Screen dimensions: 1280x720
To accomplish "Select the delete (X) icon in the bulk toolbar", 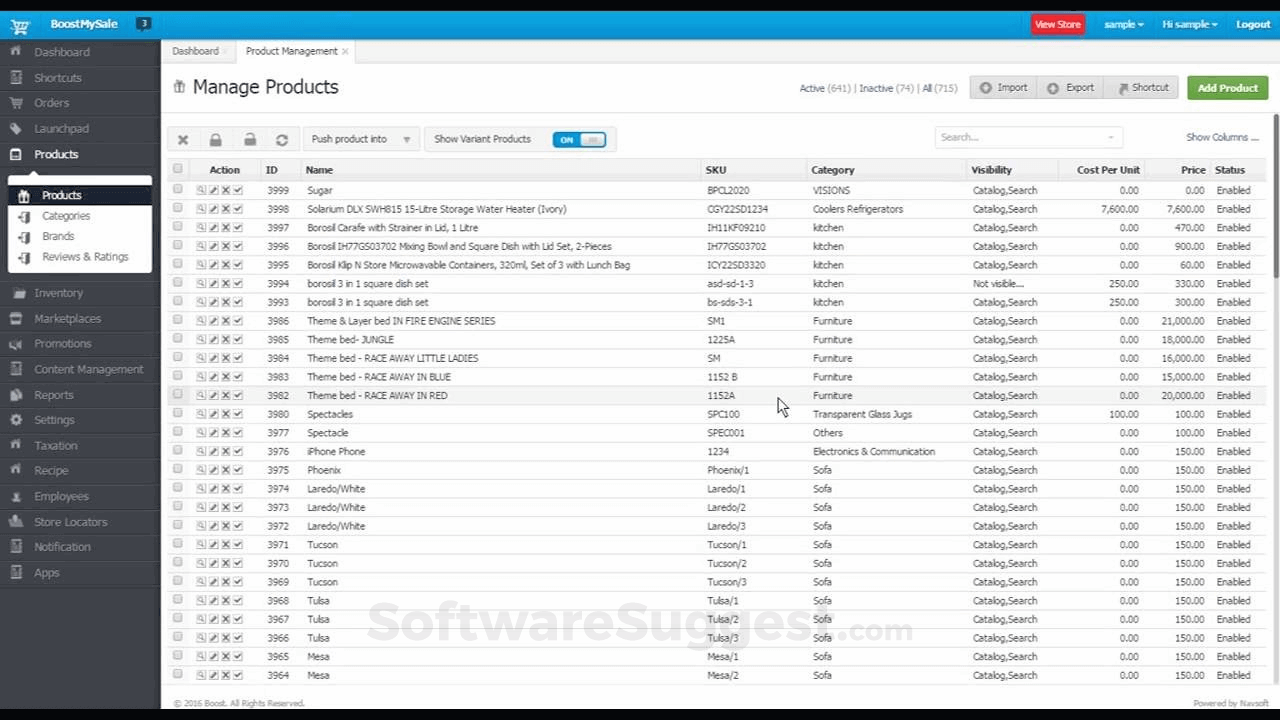I will tap(183, 139).
